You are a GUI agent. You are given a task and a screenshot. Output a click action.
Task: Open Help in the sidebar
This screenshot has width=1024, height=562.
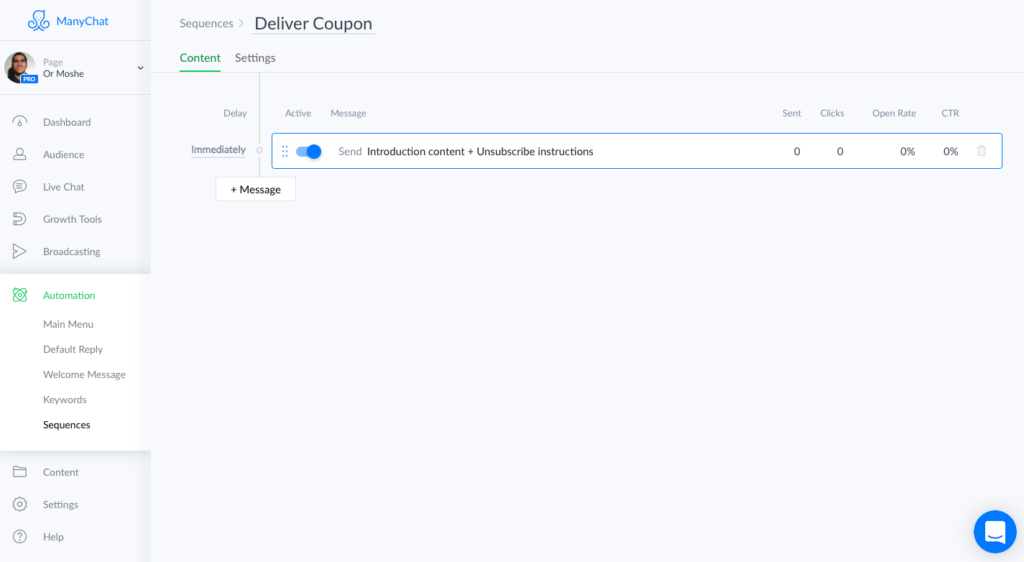pyautogui.click(x=54, y=537)
